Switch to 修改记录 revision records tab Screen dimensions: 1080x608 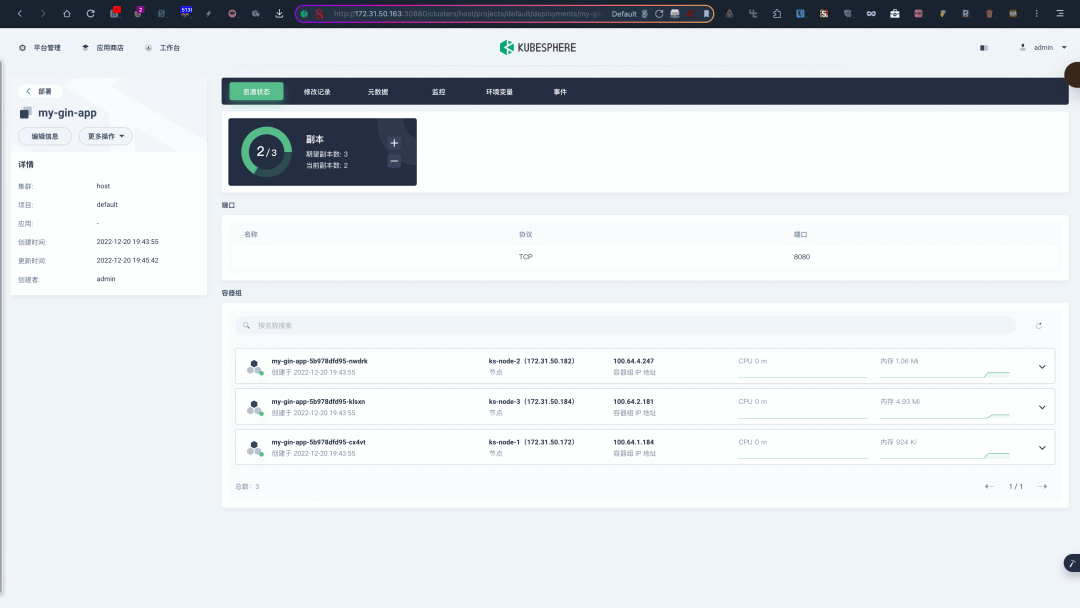[317, 92]
